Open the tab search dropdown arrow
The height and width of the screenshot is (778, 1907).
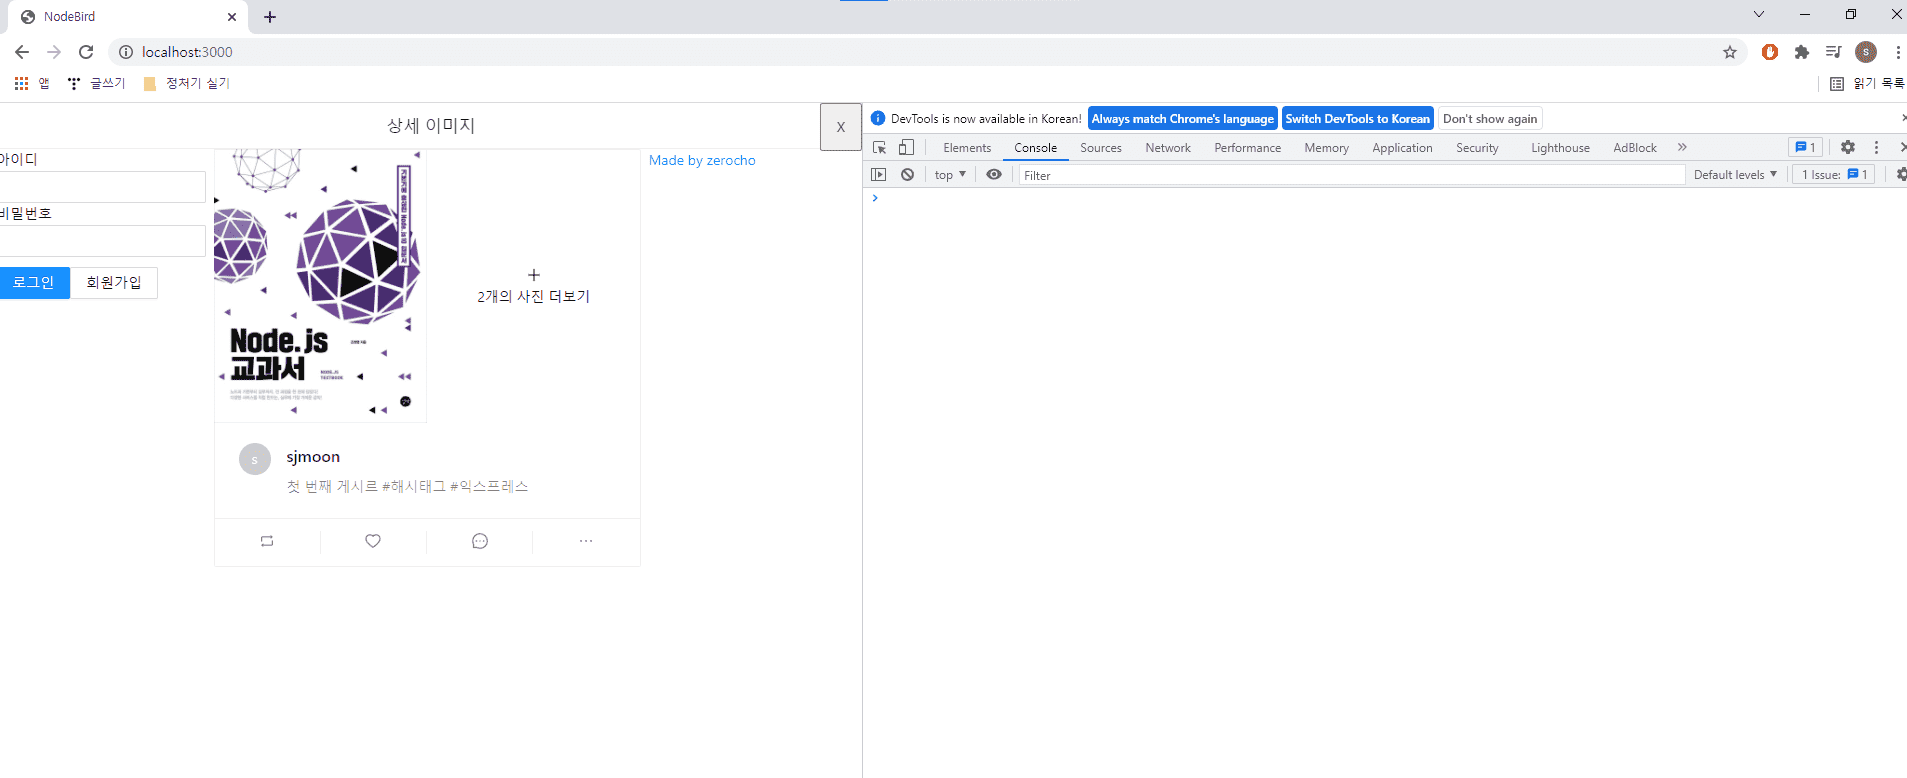[x=1759, y=14]
